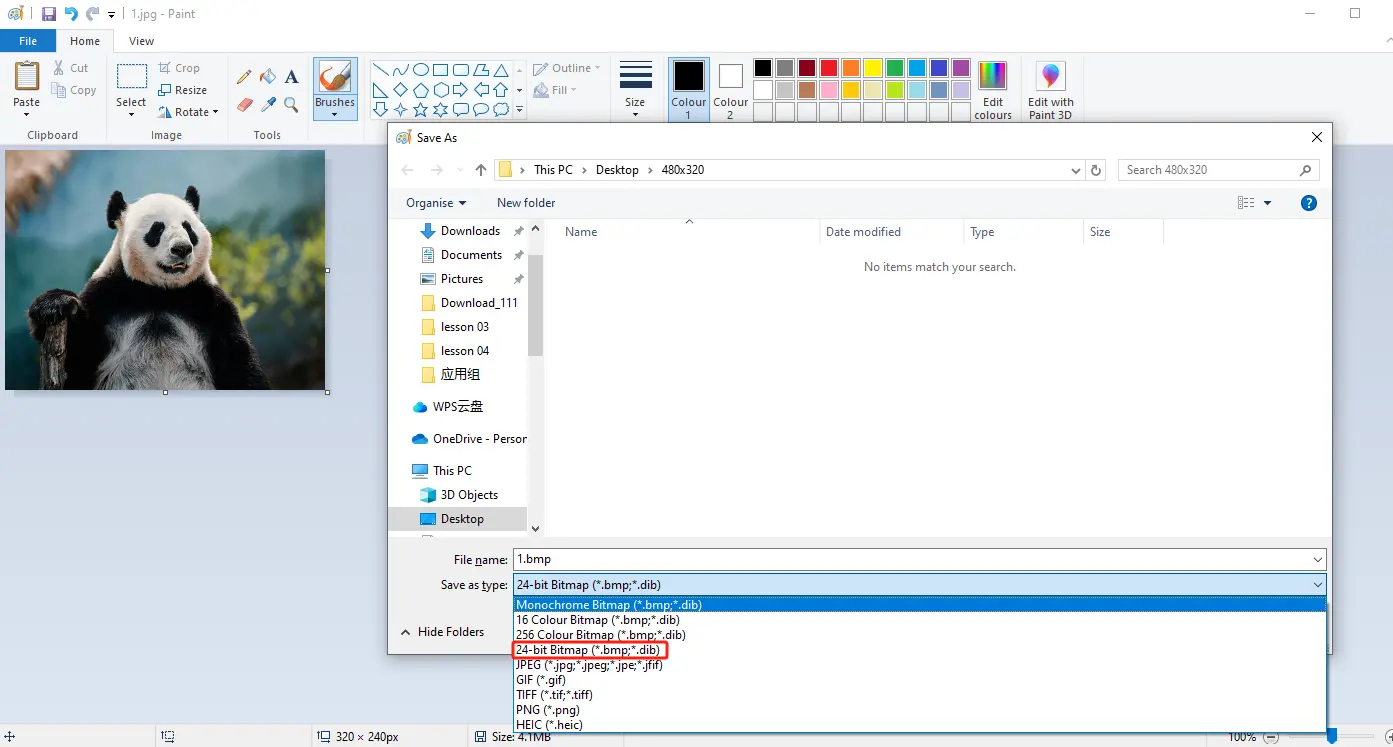Image resolution: width=1393 pixels, height=747 pixels.
Task: Sort by the Date modified column header
Action: [x=892, y=232]
